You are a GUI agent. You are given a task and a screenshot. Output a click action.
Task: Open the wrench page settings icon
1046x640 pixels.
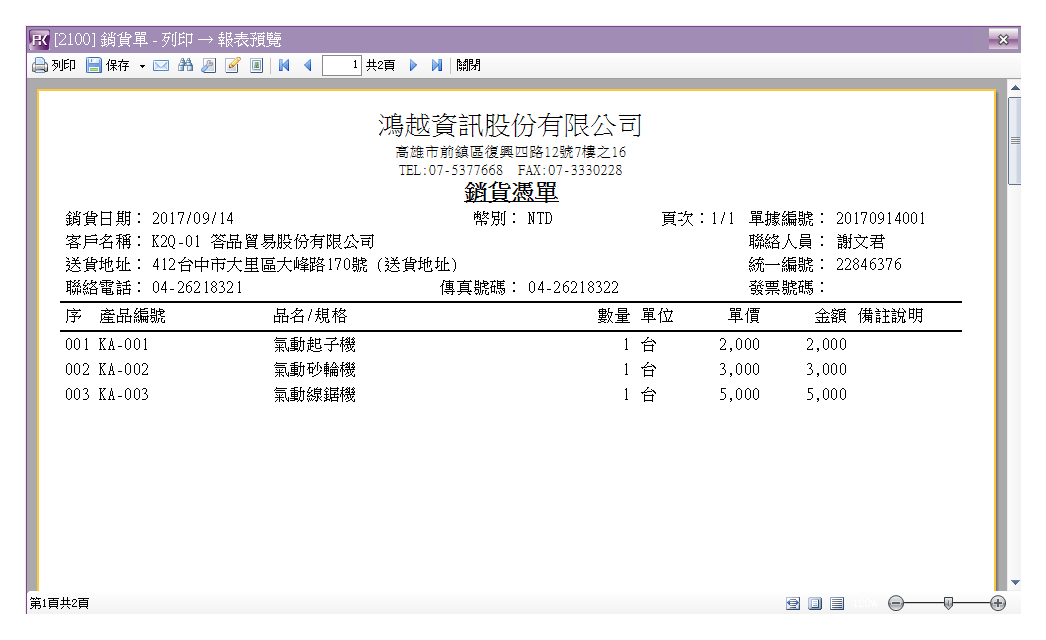pyautogui.click(x=209, y=65)
